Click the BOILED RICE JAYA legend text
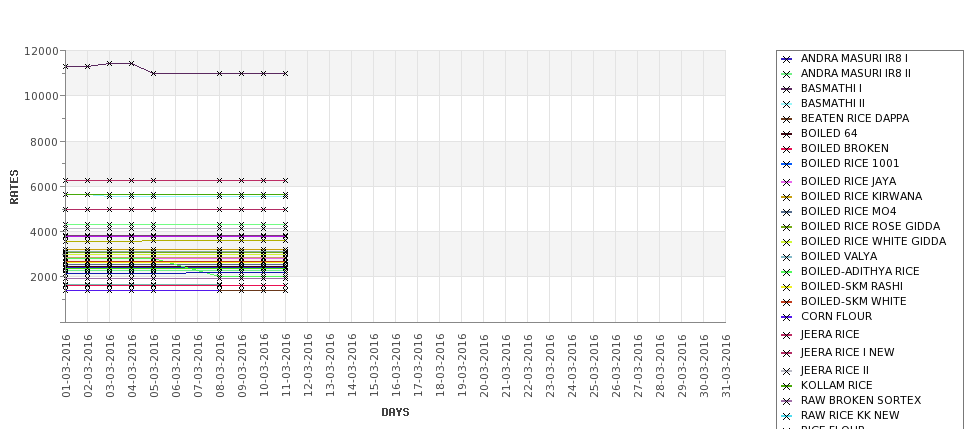 pos(848,181)
